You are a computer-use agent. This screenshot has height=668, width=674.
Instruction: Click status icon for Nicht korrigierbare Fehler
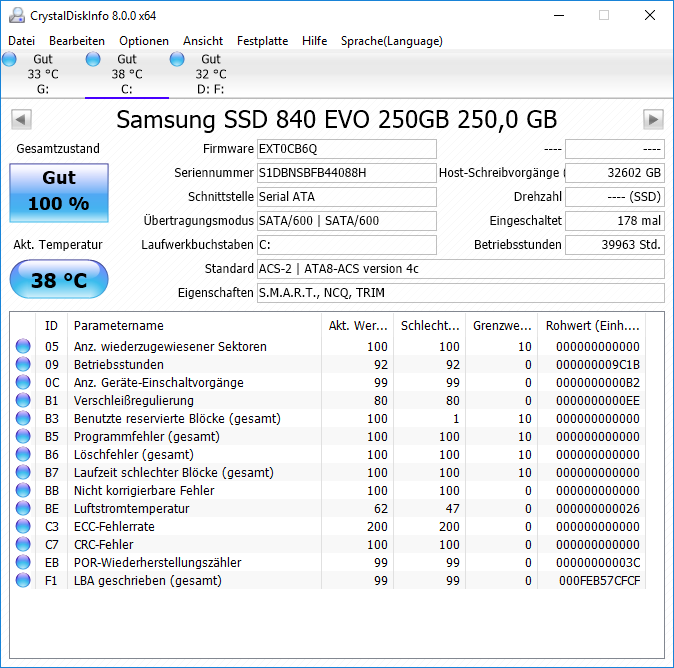[23, 490]
